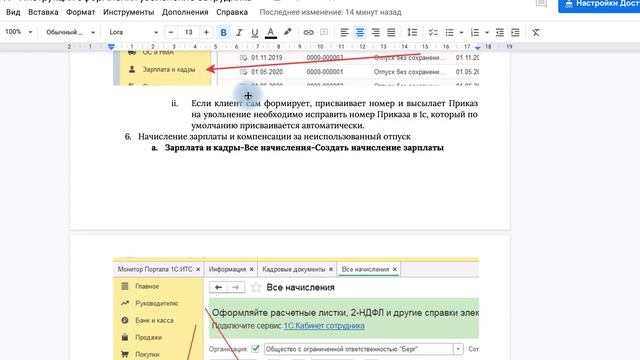Toggle underline formatting
This screenshot has height=360, width=640.
[255, 32]
